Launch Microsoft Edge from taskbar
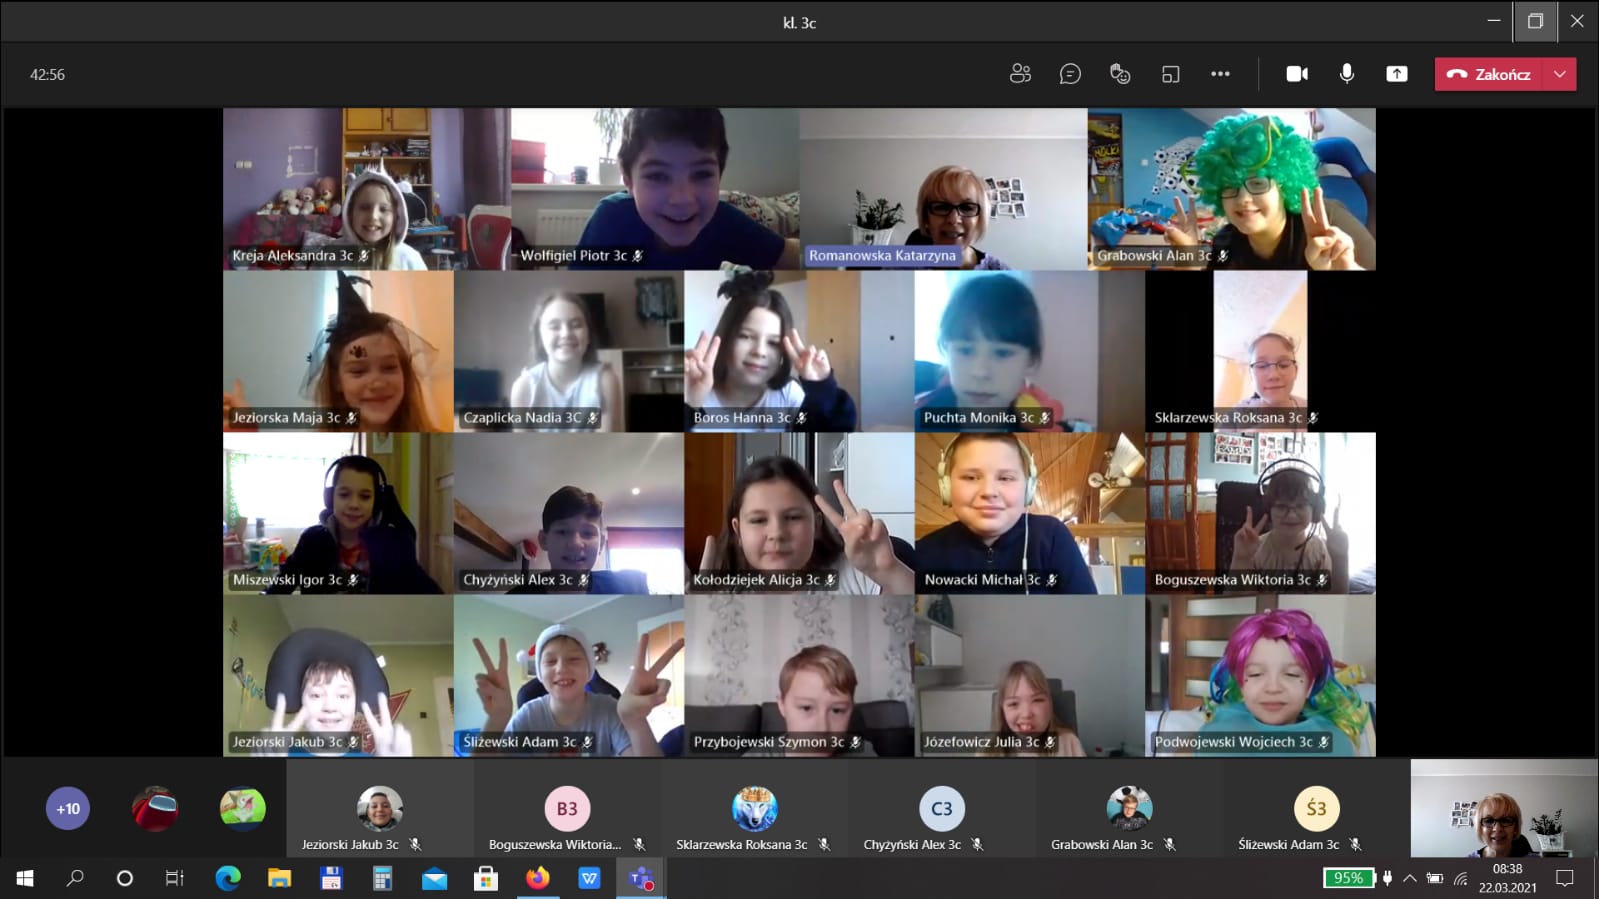 point(228,878)
